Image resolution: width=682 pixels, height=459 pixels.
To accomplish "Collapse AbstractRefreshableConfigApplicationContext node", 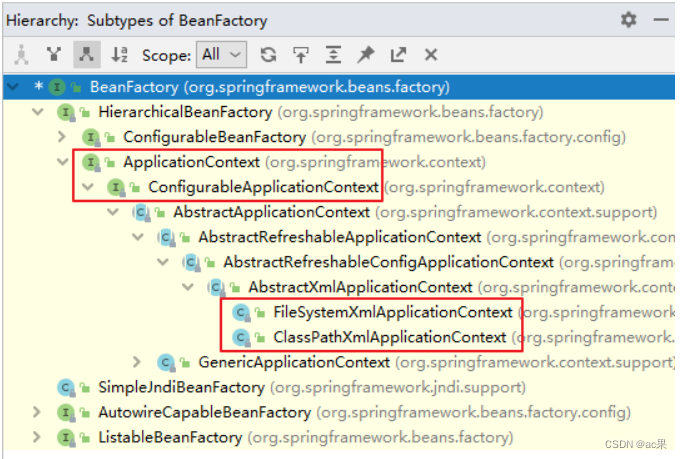I will (x=163, y=262).
